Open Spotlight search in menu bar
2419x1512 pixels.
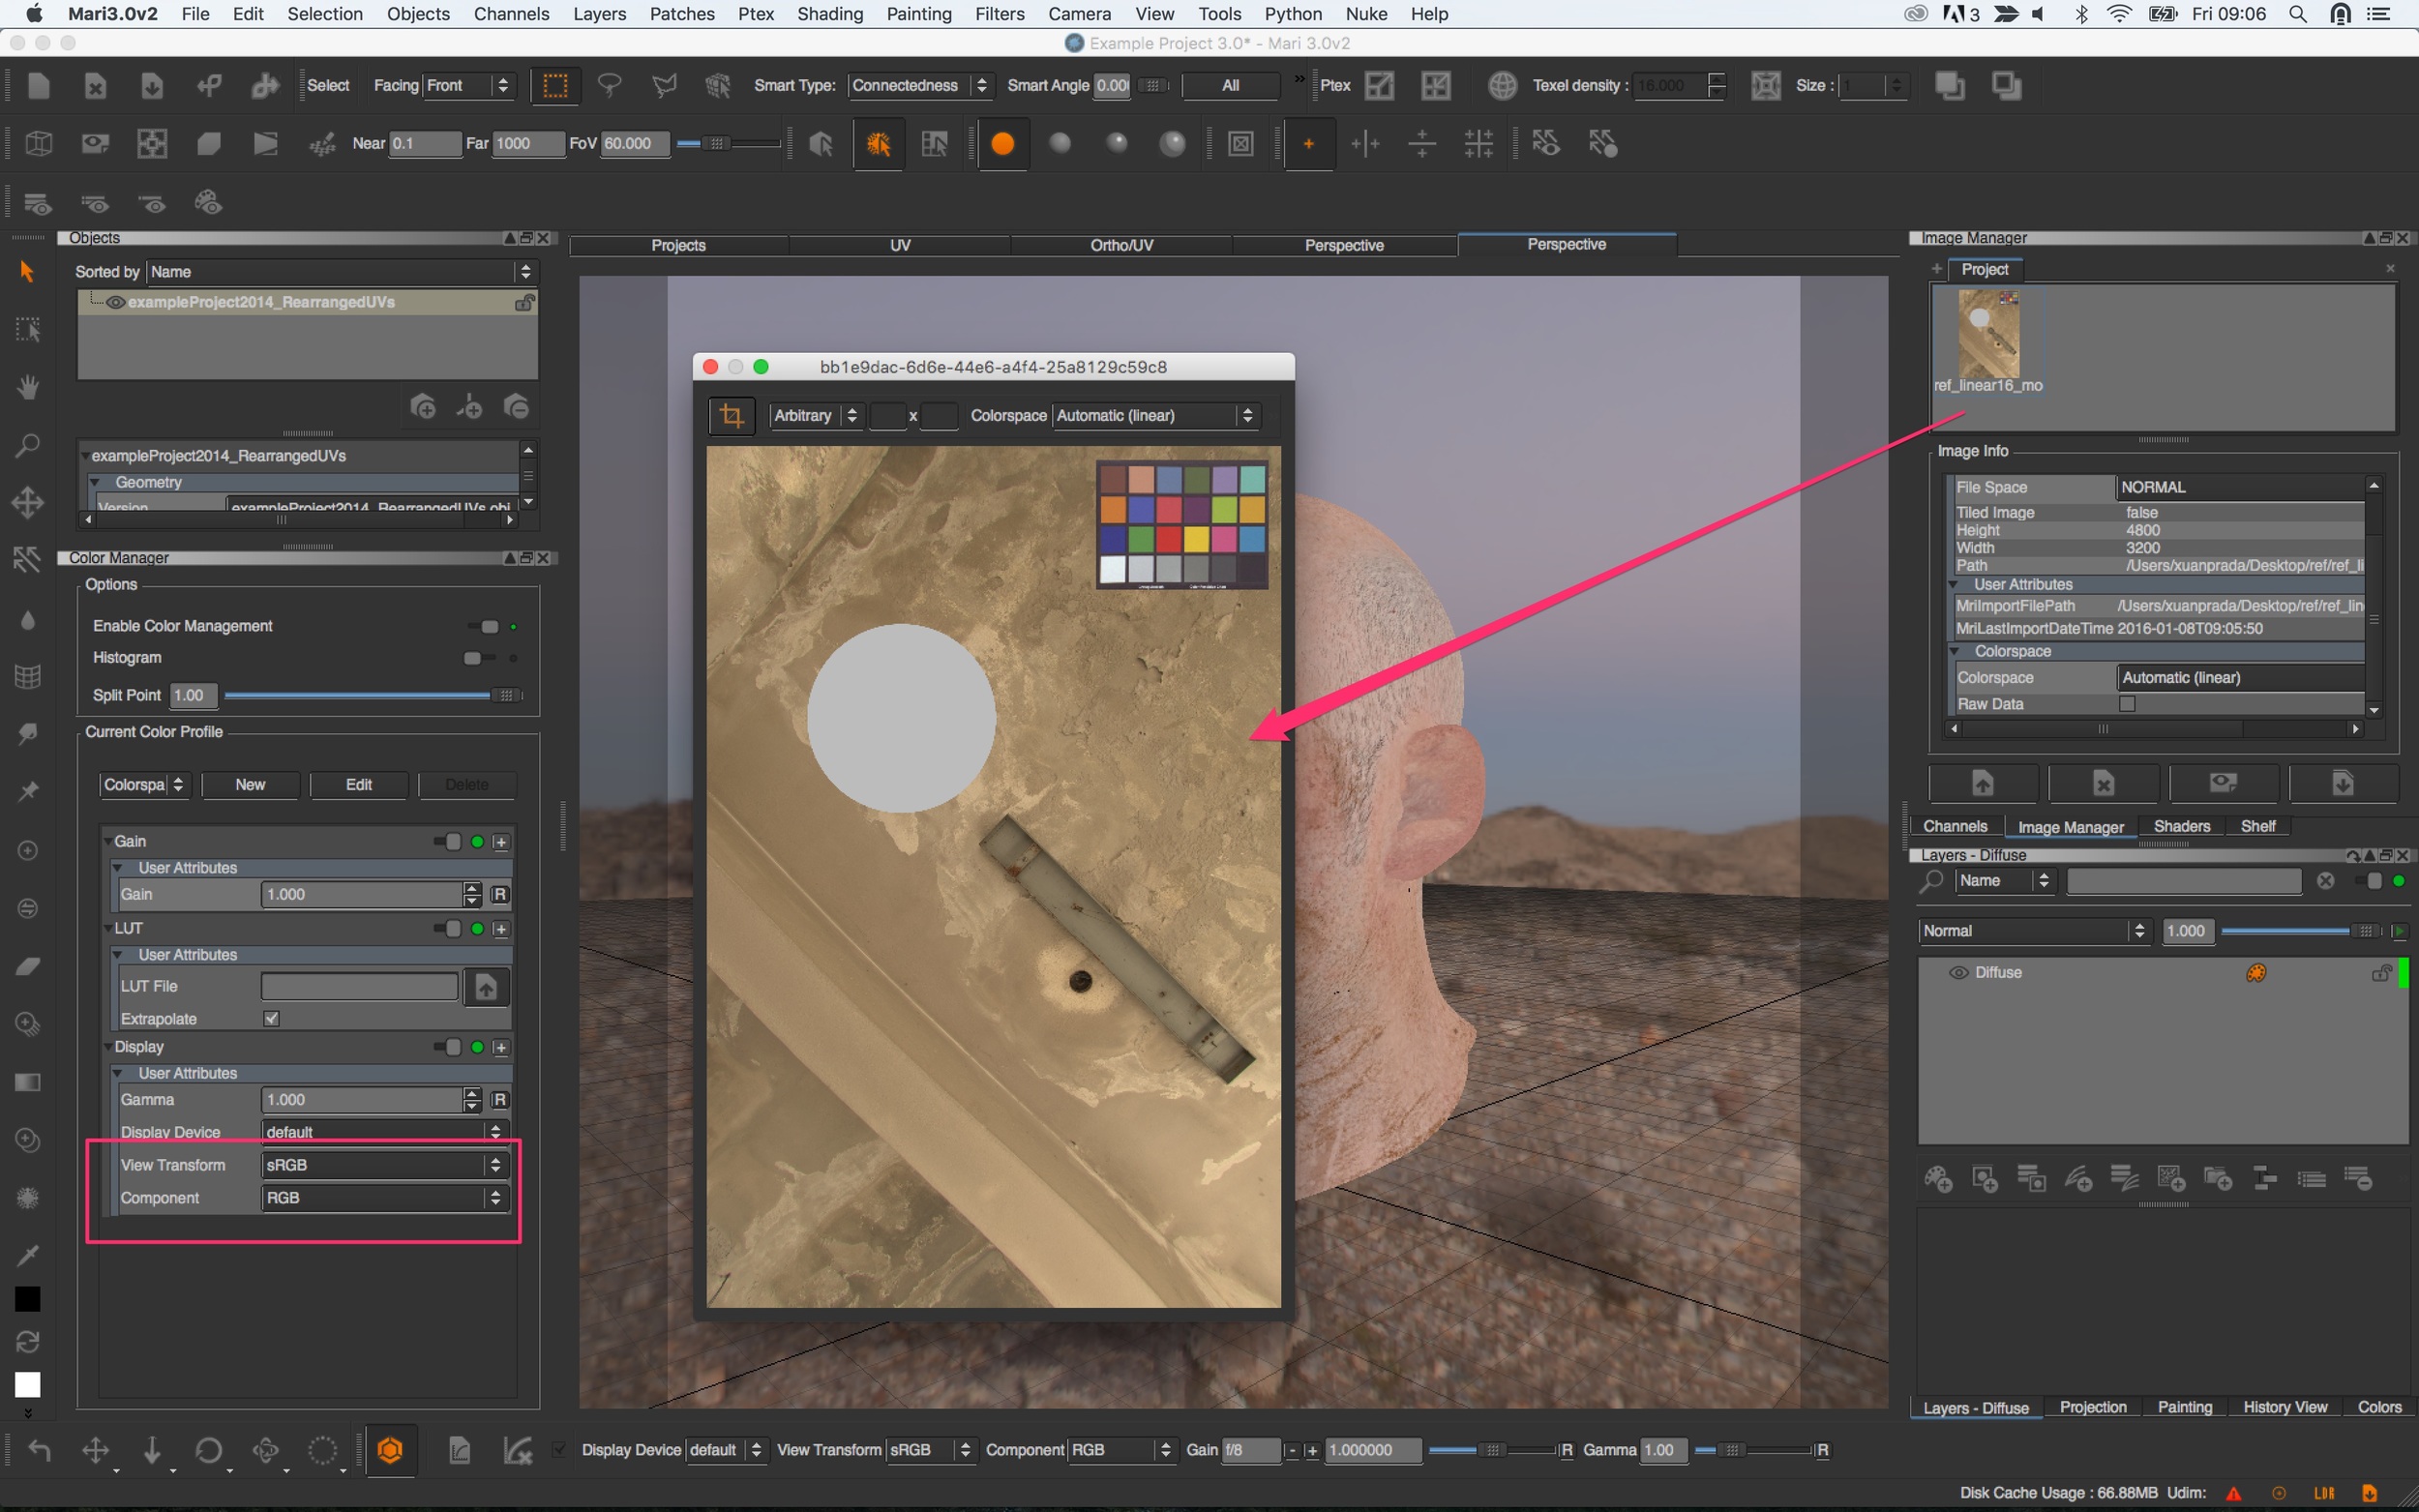pyautogui.click(x=2297, y=14)
